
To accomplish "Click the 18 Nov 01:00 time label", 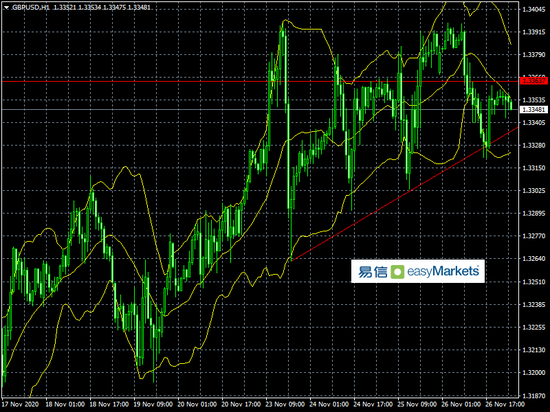I will pyautogui.click(x=65, y=404).
